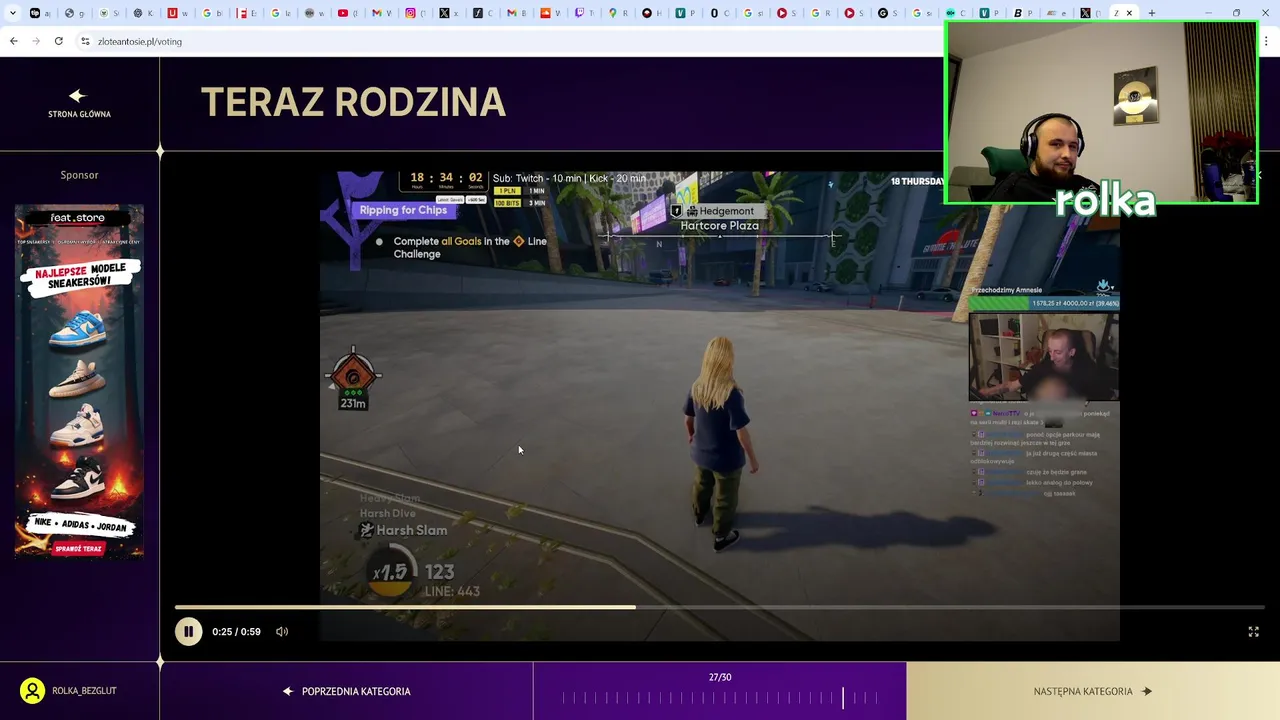Image resolution: width=1280 pixels, height=720 pixels.
Task: Switch to the Twitch tab
Action: pos(584,13)
